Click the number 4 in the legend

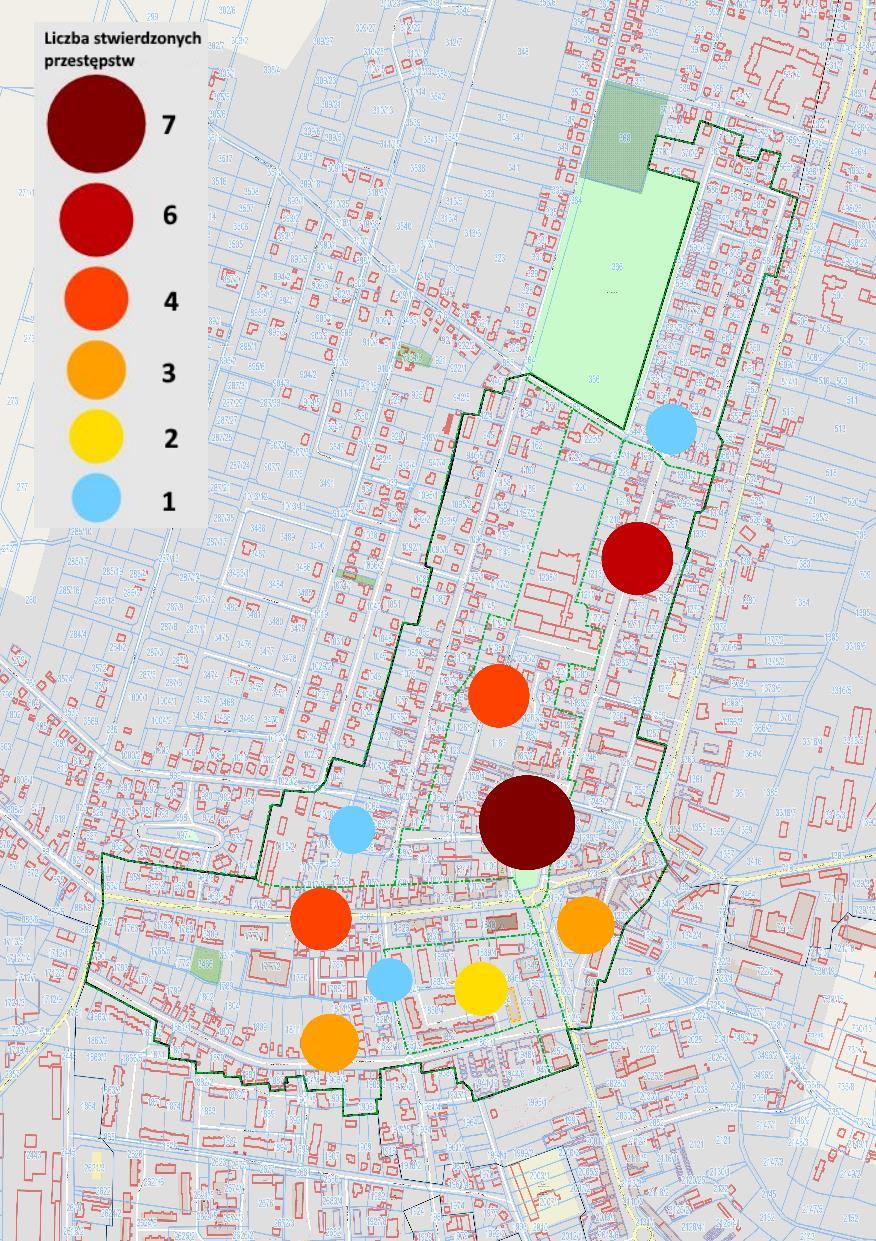point(171,301)
